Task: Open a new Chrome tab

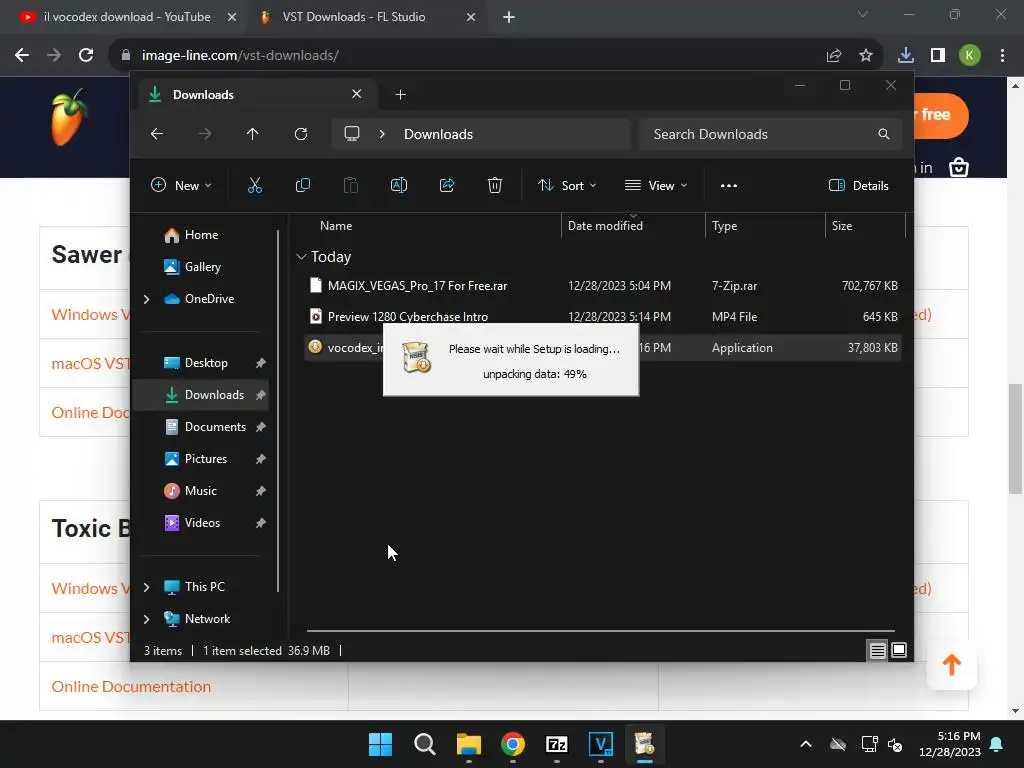Action: 509,17
